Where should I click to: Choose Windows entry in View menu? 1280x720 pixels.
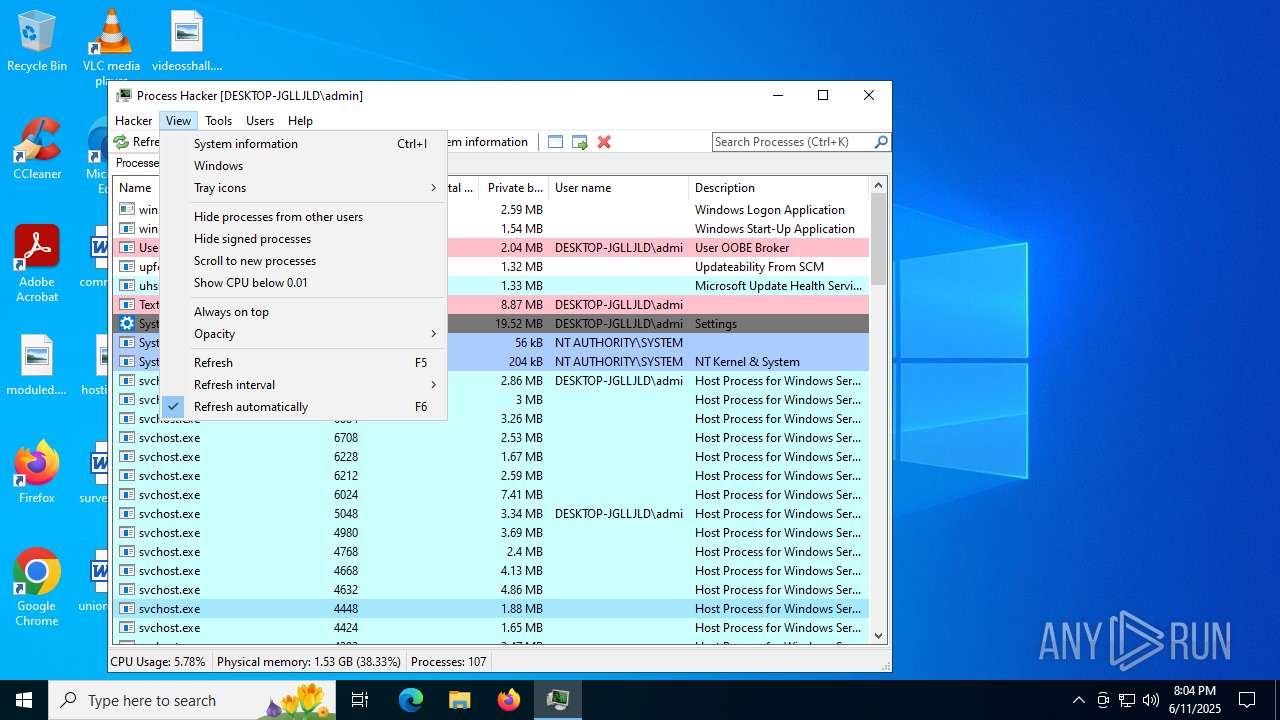(x=303, y=166)
